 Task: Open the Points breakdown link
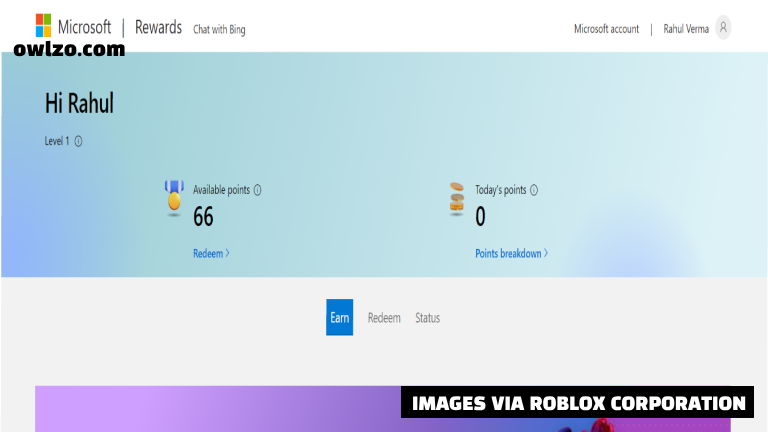click(x=511, y=253)
